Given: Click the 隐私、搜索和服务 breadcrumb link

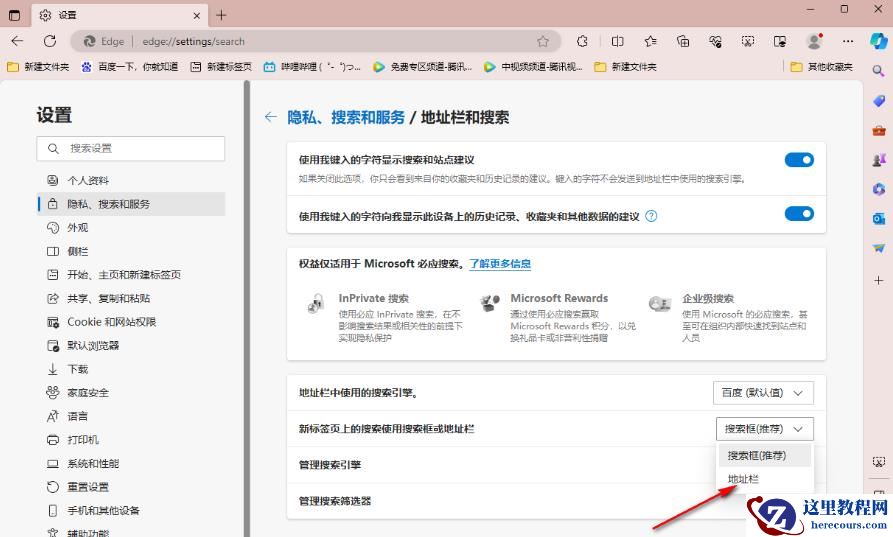Looking at the screenshot, I should (346, 117).
